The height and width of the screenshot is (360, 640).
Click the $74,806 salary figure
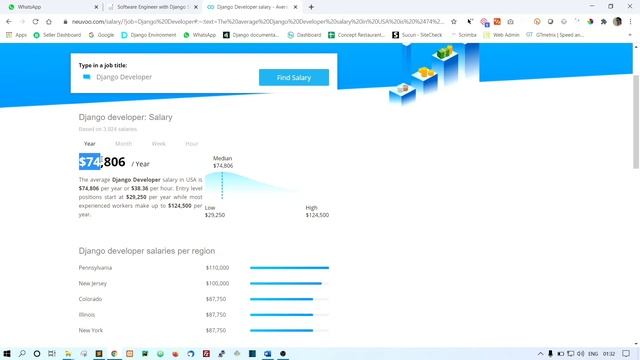[102, 162]
